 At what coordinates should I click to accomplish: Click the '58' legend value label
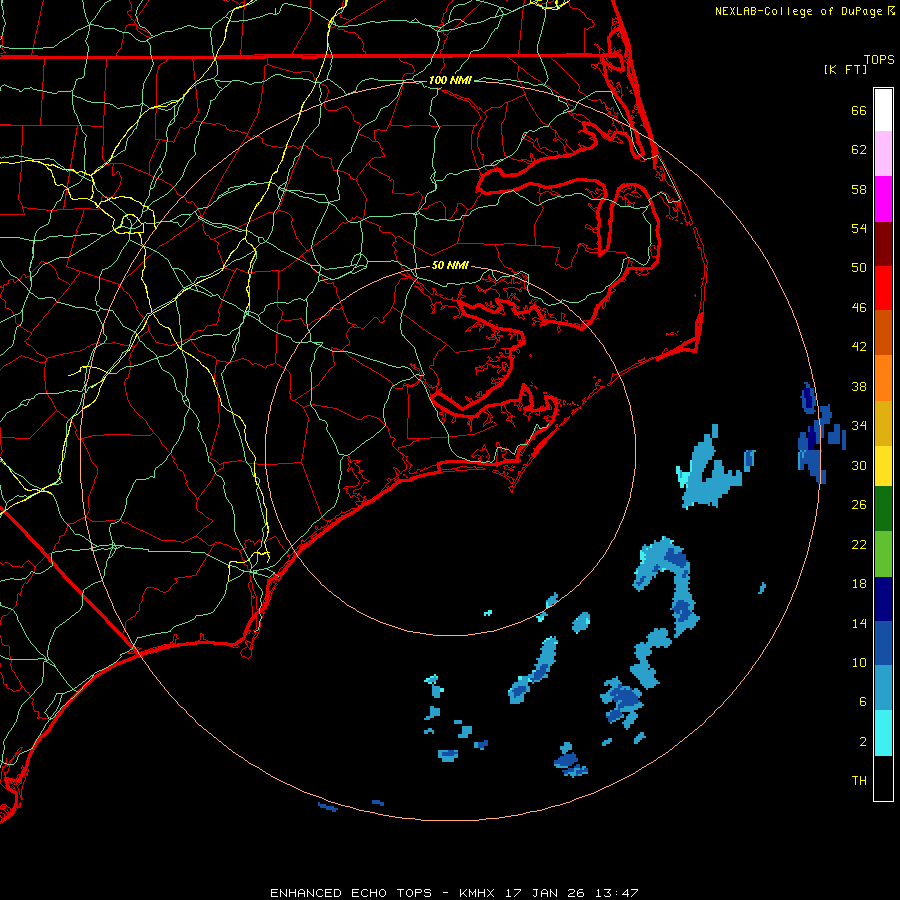859,189
